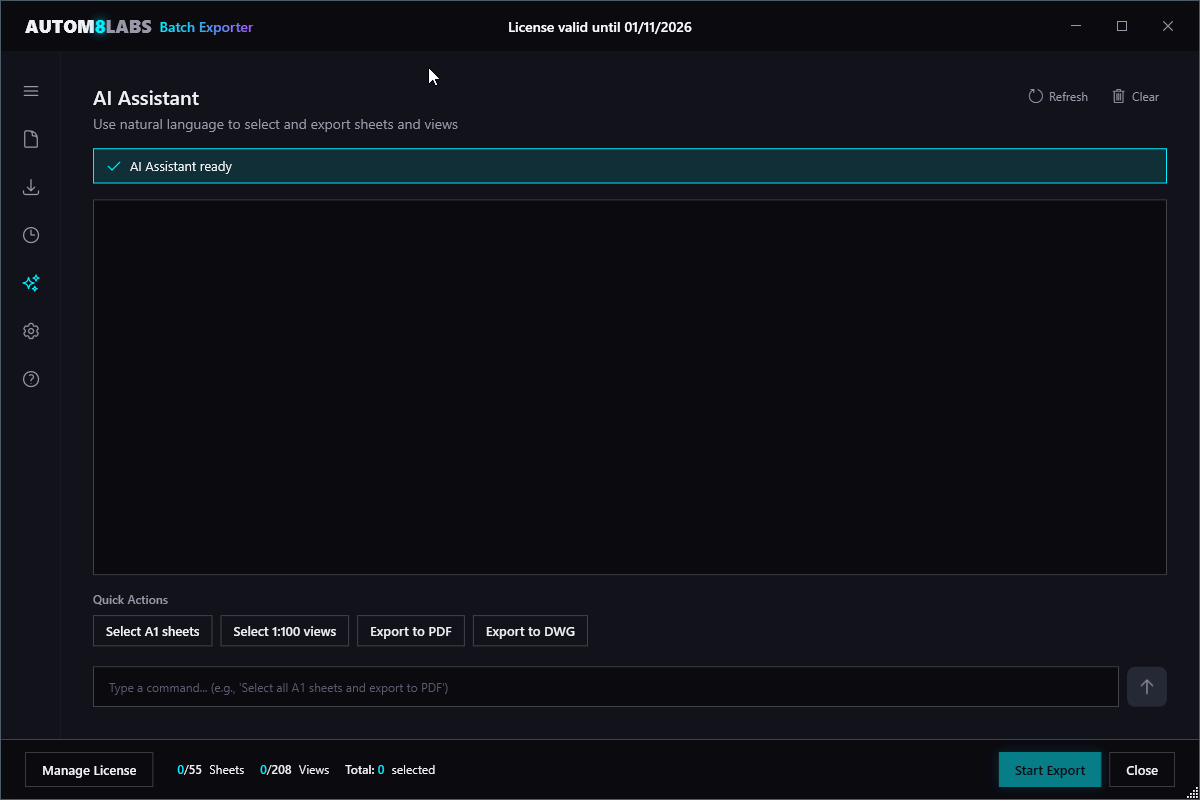Open the Batch Exporter title menu
1200x800 pixels.
pyautogui.click(x=206, y=27)
